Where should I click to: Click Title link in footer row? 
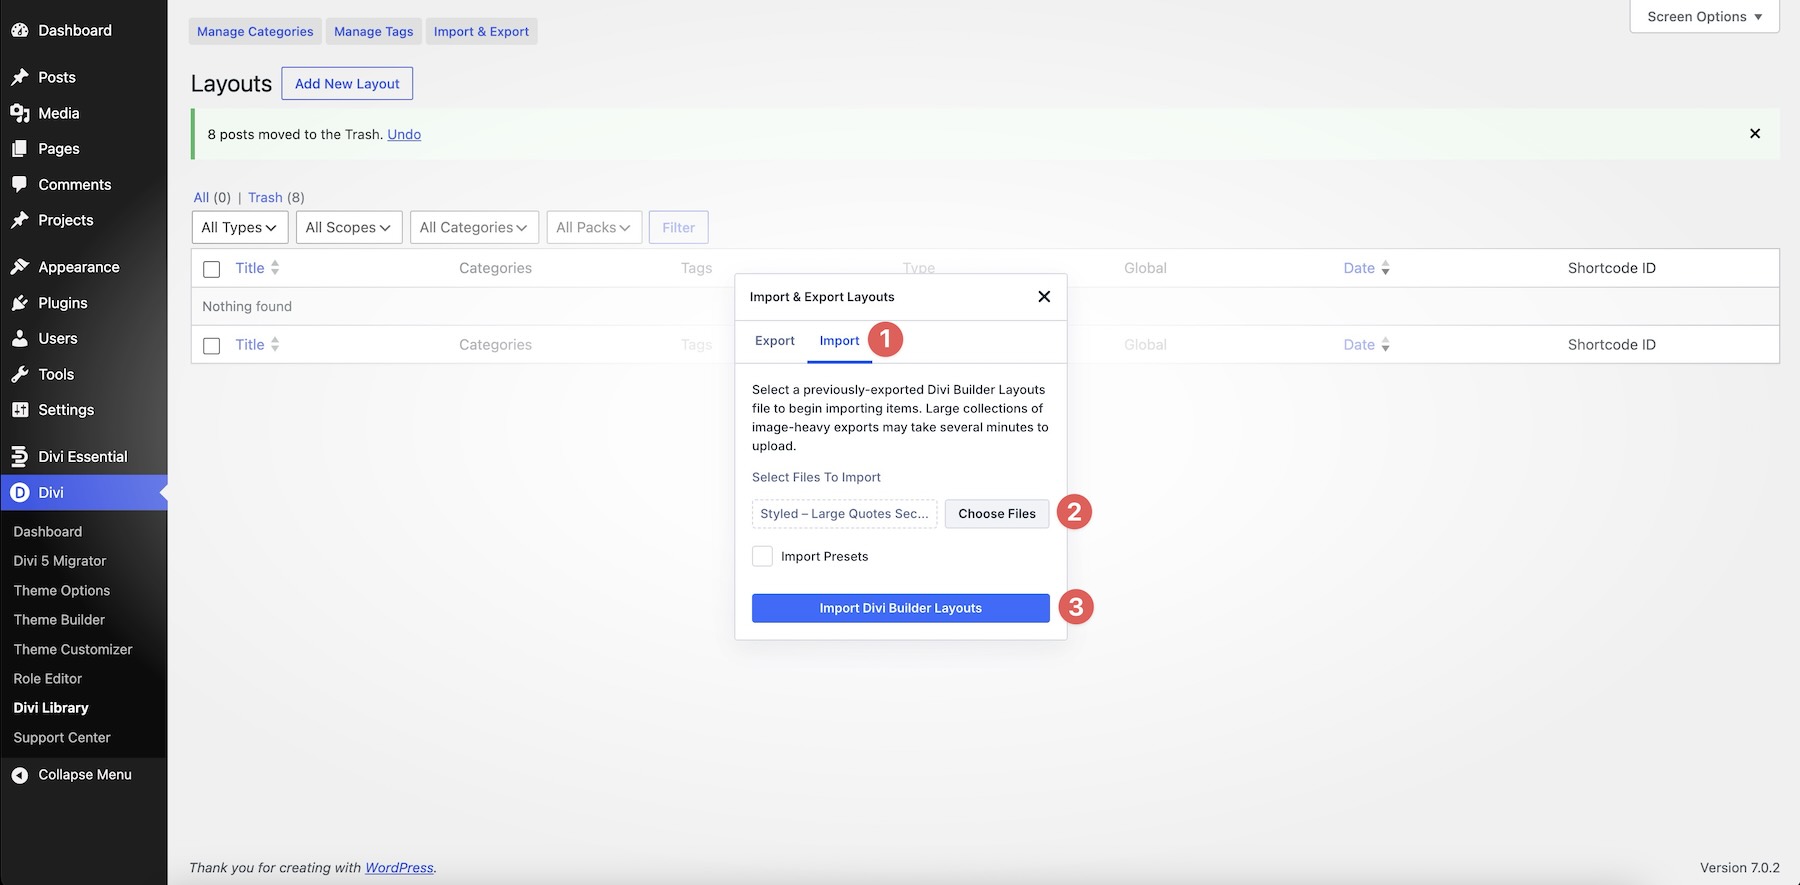(250, 344)
